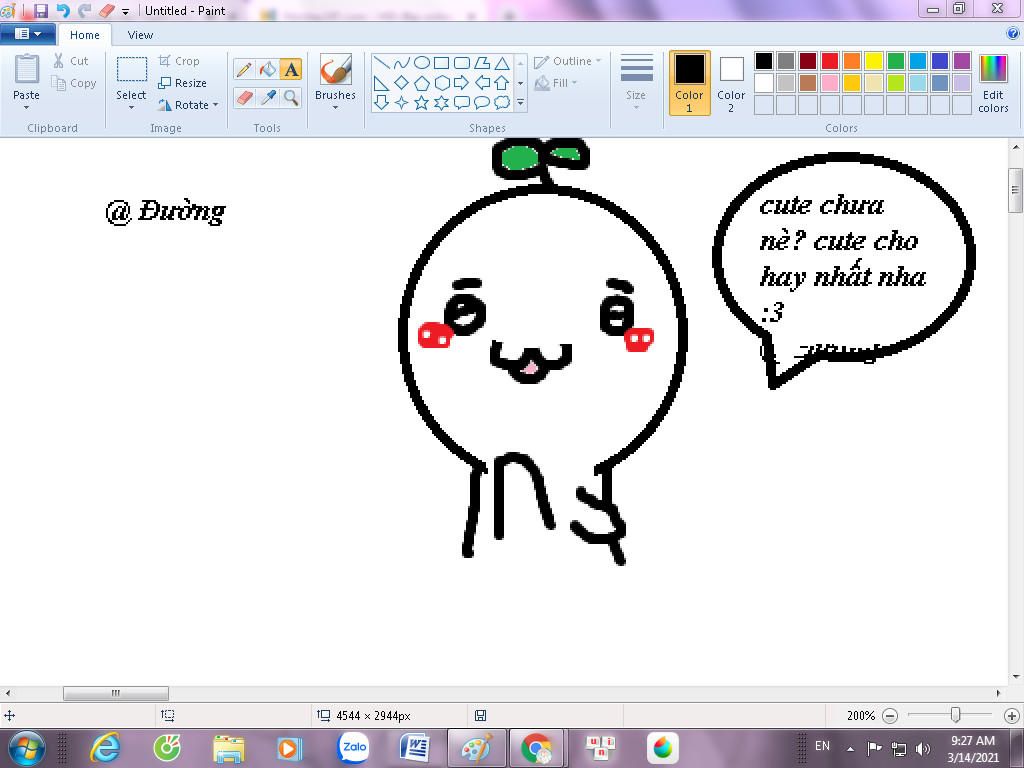
Task: Click the zoom in plus button
Action: coord(1012,716)
